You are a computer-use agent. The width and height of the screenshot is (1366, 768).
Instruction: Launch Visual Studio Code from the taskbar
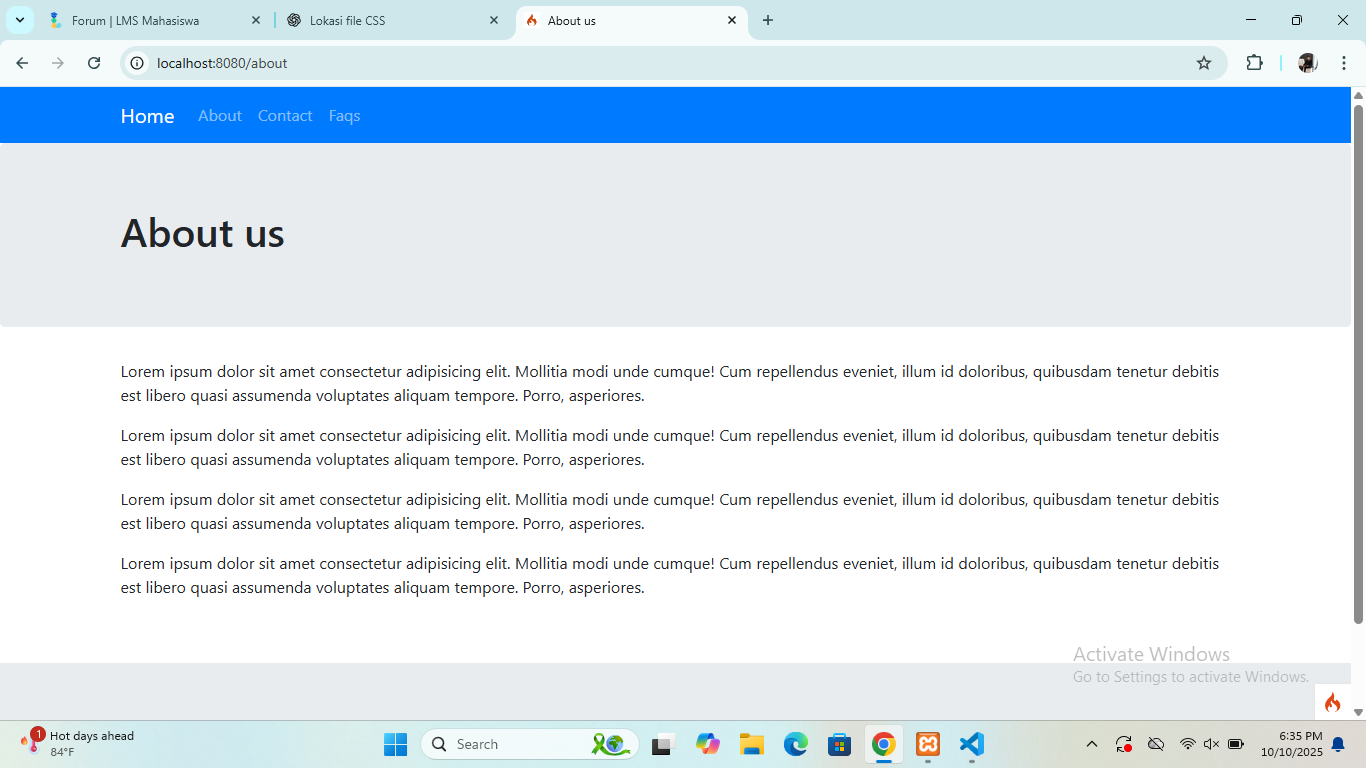(x=971, y=744)
